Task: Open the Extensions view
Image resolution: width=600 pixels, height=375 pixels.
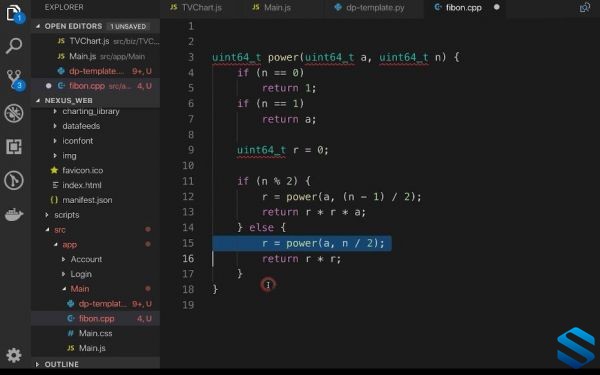Action: [x=14, y=147]
